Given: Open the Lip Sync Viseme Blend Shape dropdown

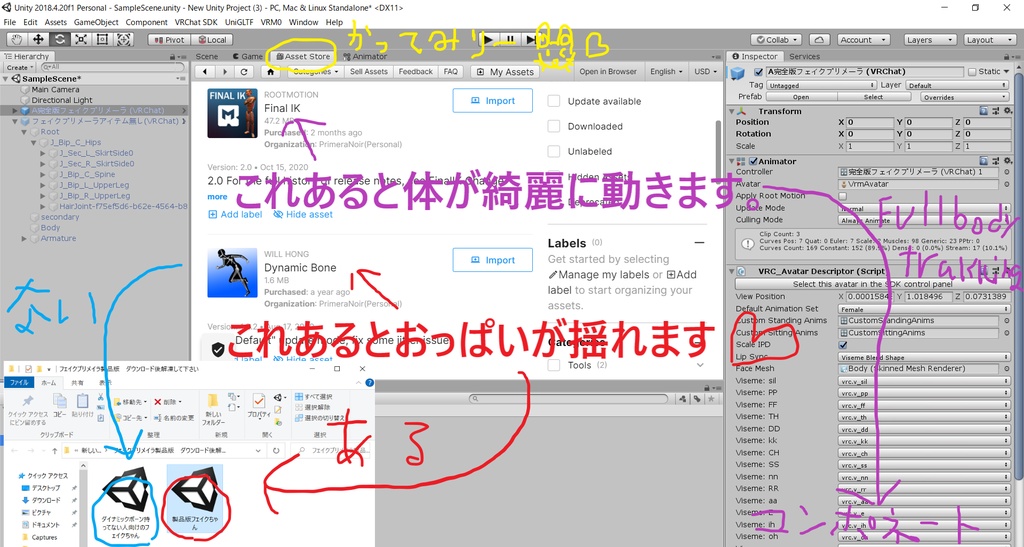Looking at the screenshot, I should [x=924, y=357].
